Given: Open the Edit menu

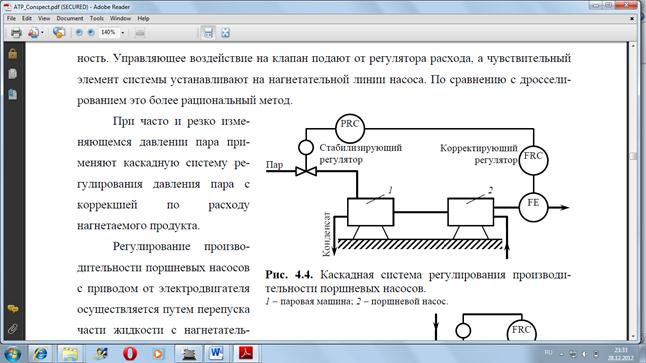Looking at the screenshot, I should coord(27,19).
